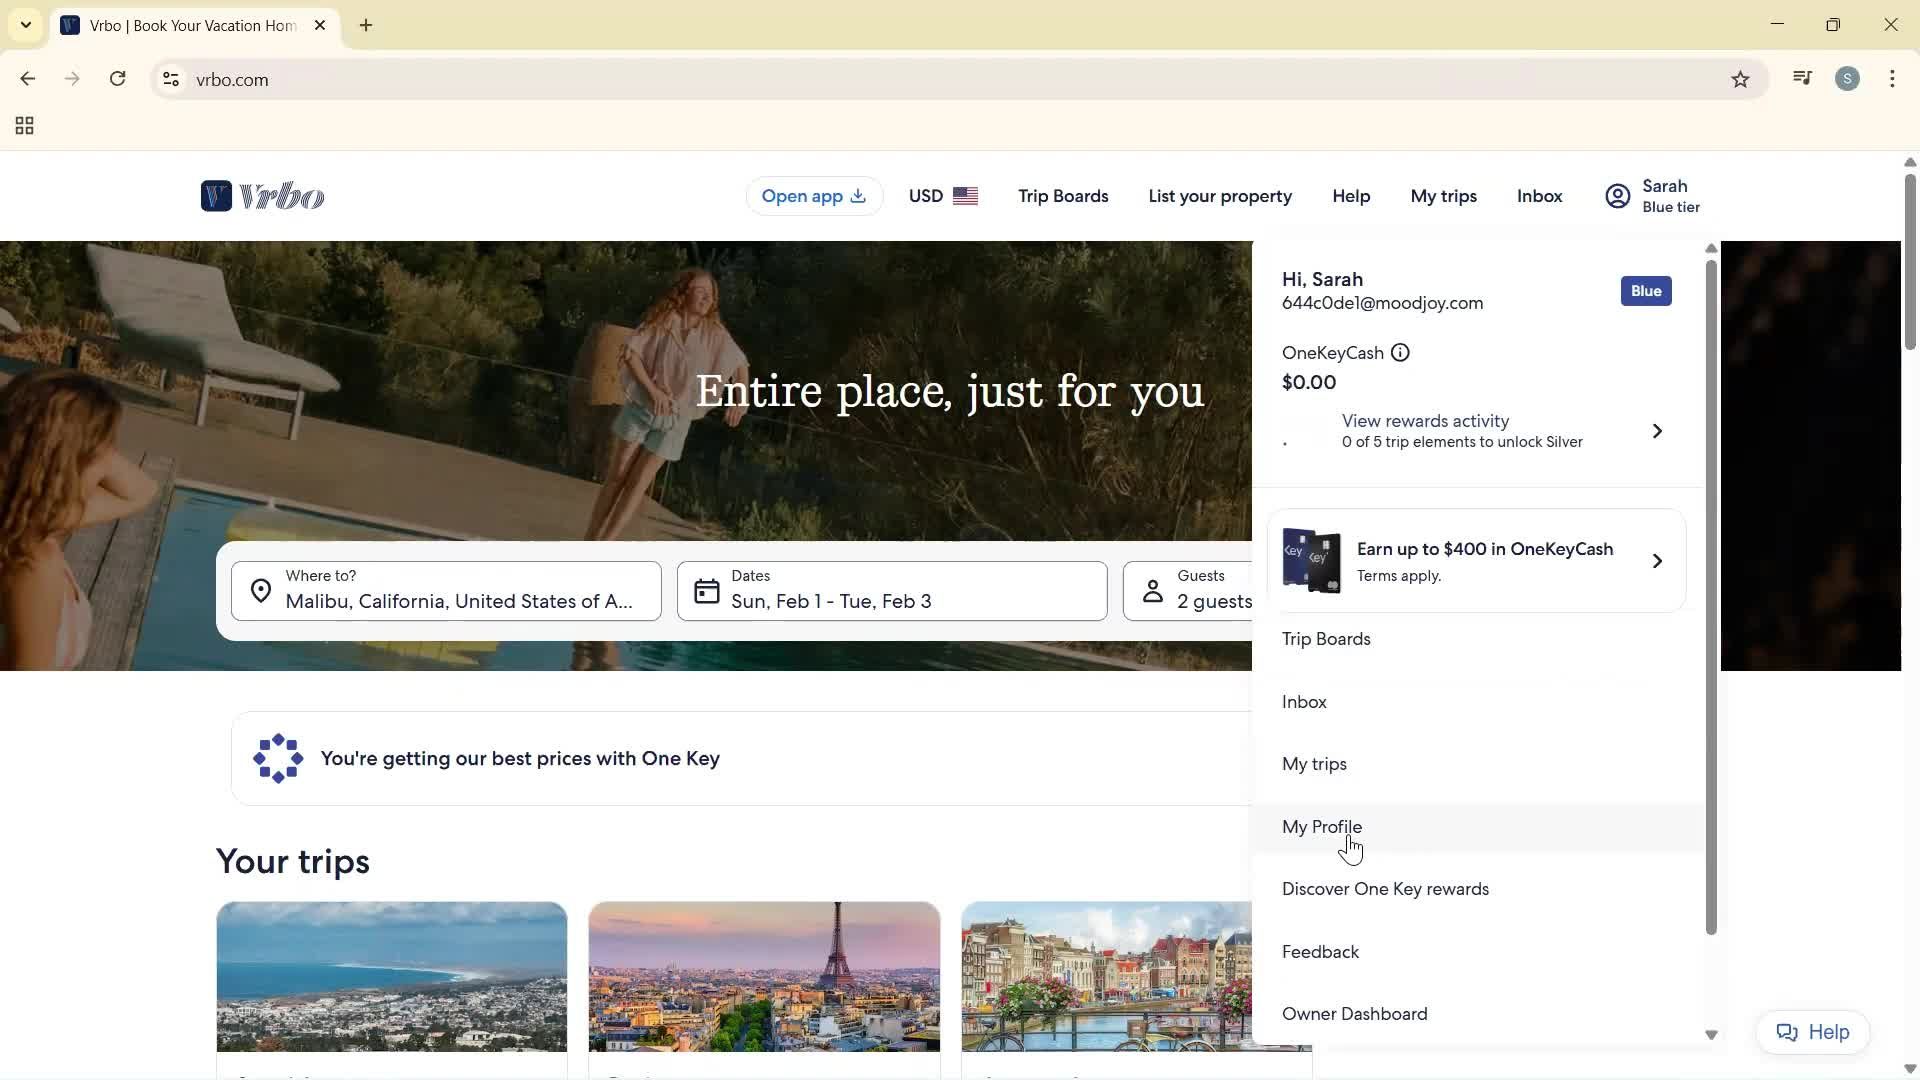Screen dimensions: 1920x1080
Task: Click the One Key logo beside best prices banner
Action: pyautogui.click(x=277, y=758)
